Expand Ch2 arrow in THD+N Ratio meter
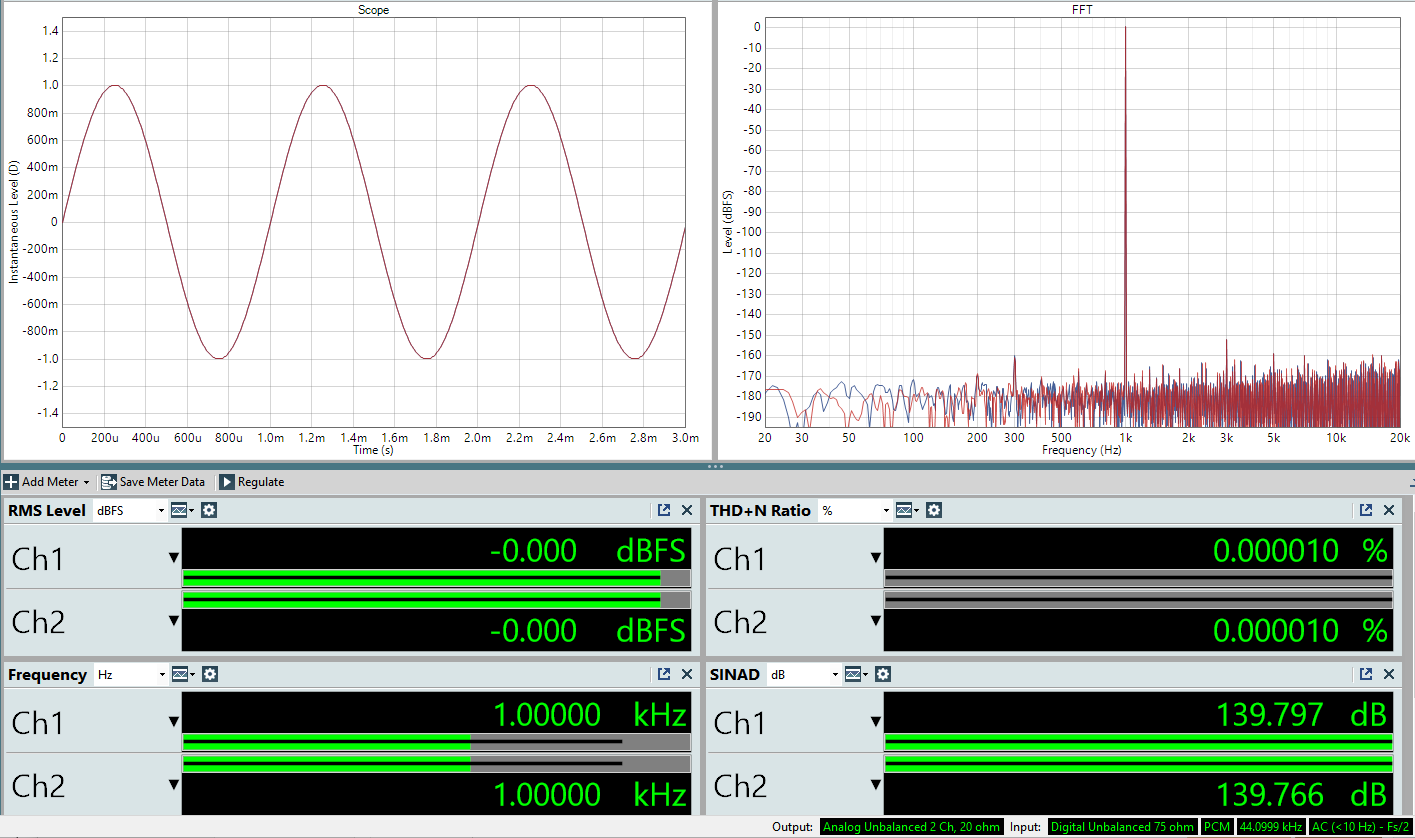This screenshot has width=1415, height=838. (x=876, y=620)
